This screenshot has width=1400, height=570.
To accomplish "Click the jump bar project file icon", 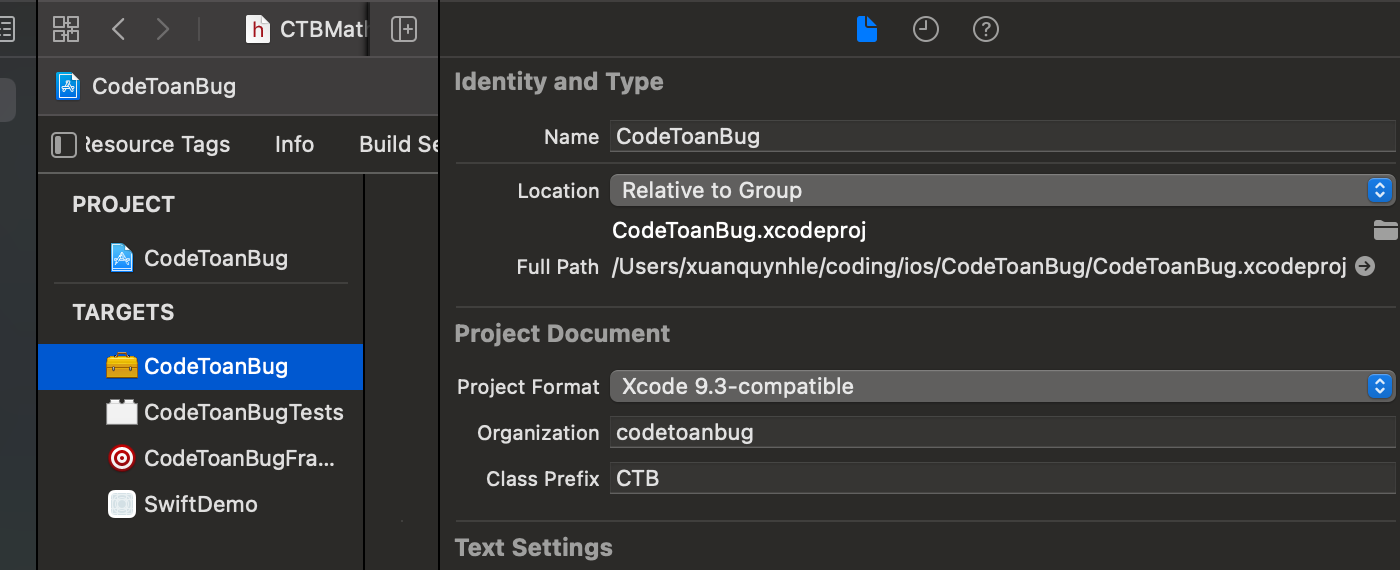I will 68,86.
